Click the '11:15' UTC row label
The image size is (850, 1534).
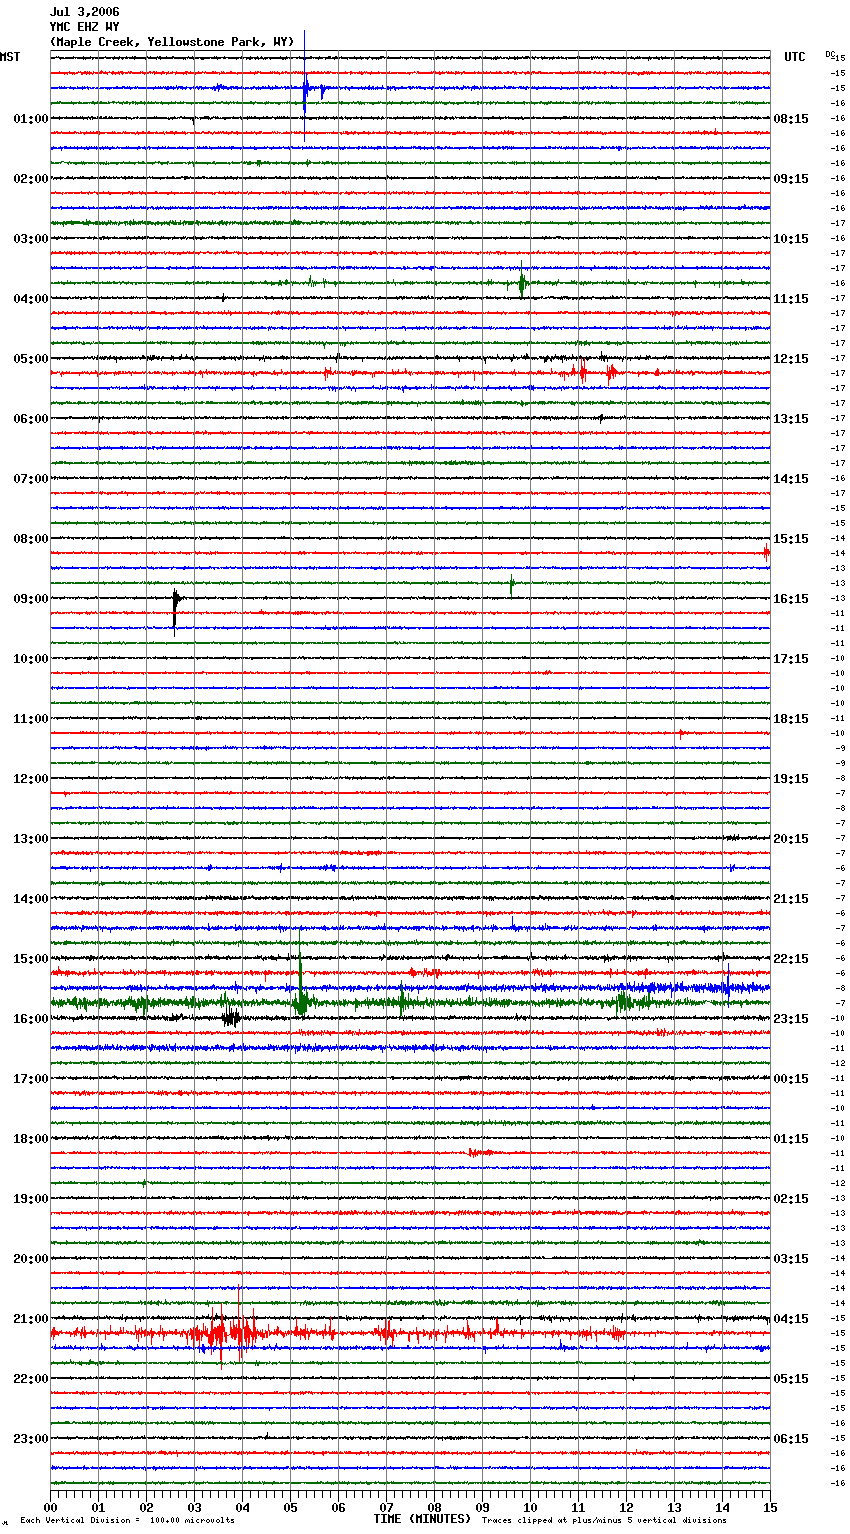pos(791,299)
